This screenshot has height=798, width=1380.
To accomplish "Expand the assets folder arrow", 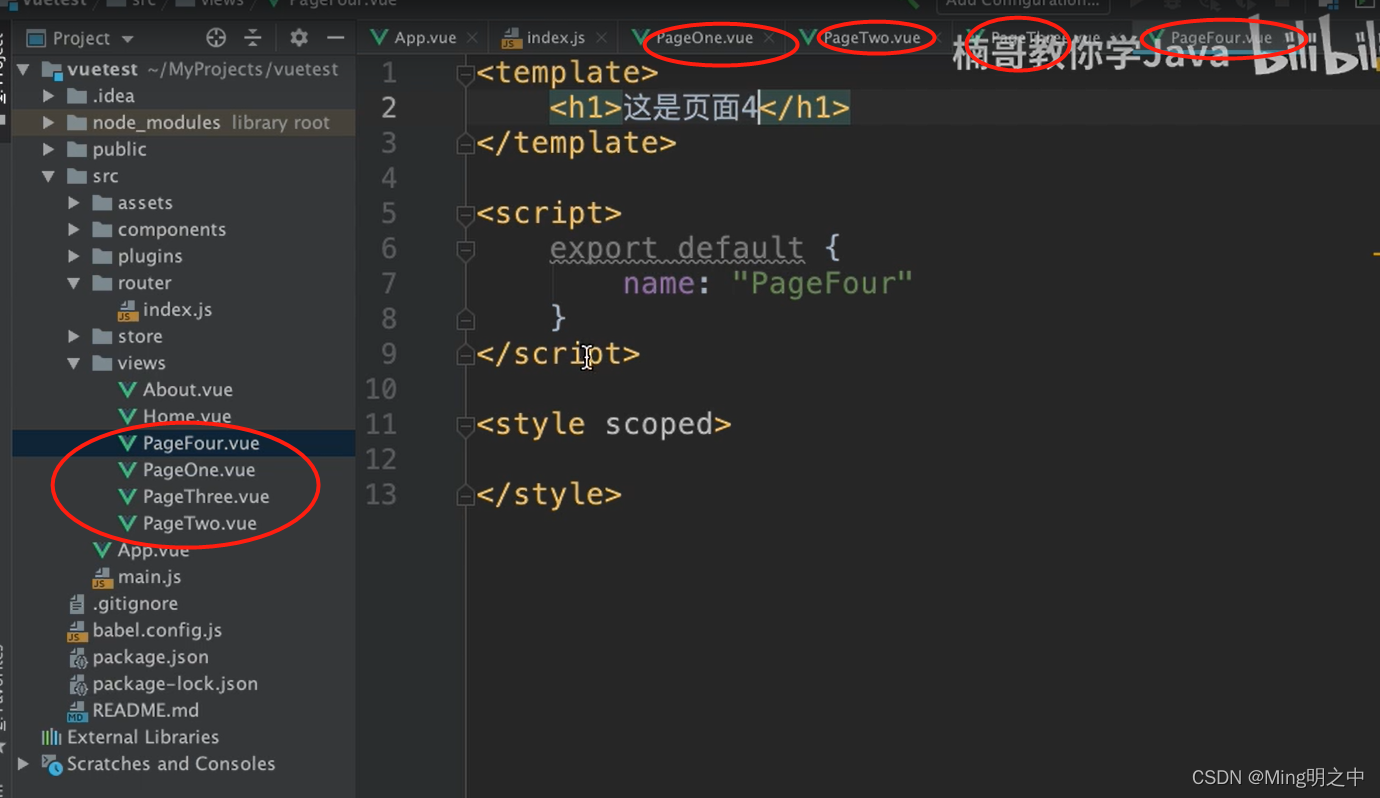I will [74, 203].
